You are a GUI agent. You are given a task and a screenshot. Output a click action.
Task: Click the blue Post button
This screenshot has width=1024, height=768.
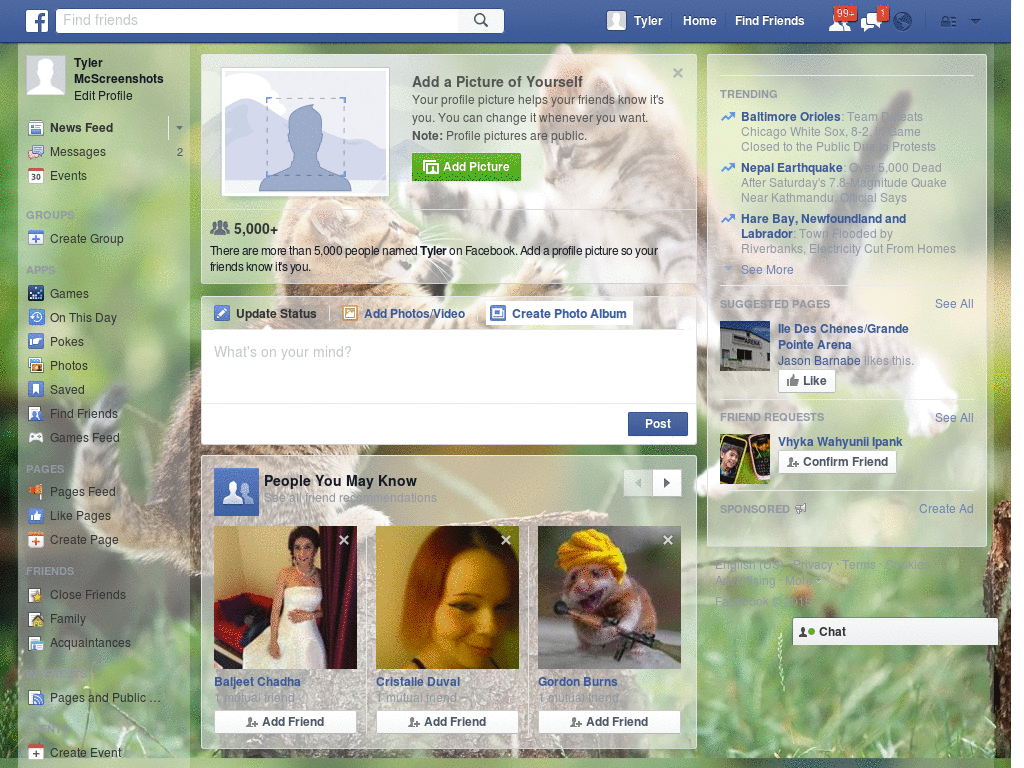[x=658, y=424]
